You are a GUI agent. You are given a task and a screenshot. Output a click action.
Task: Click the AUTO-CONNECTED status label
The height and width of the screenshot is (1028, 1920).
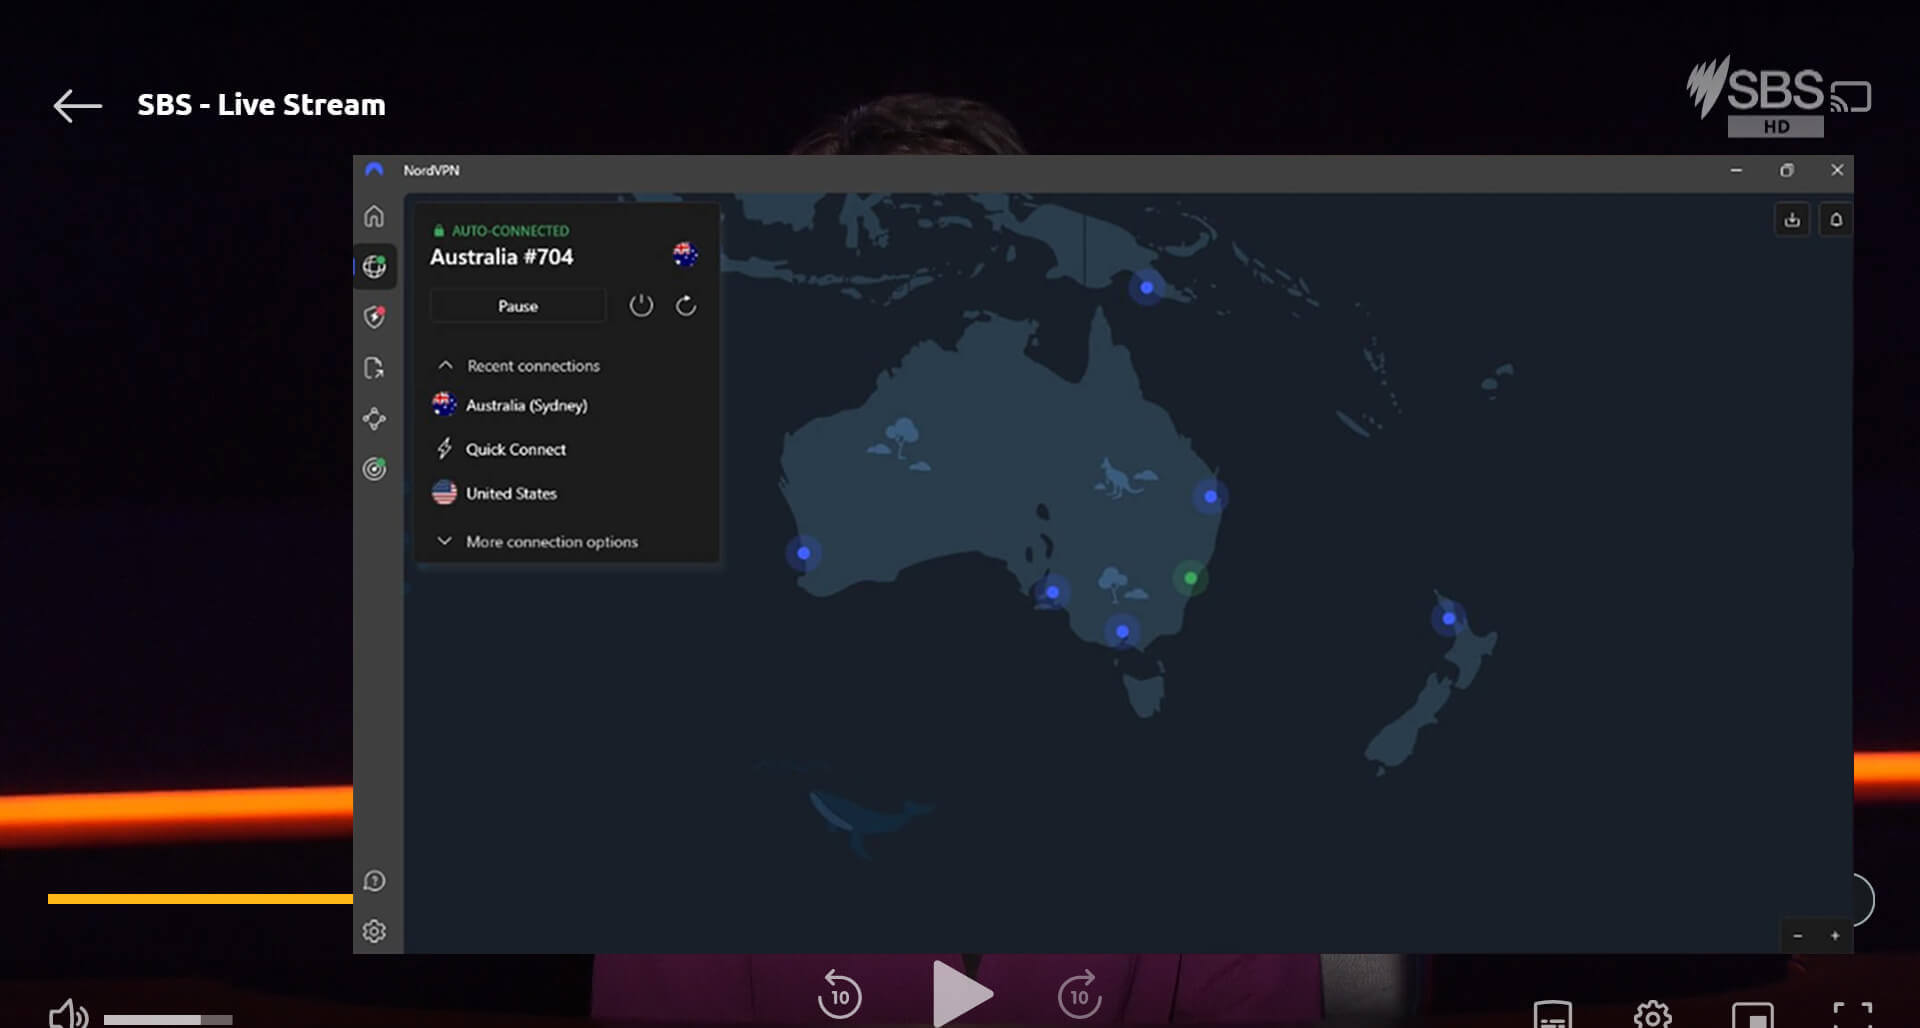click(510, 231)
